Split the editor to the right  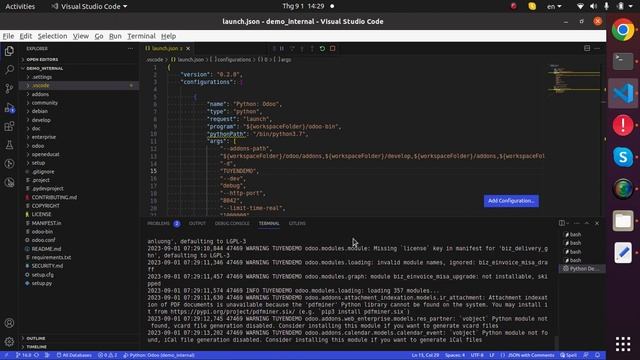587,48
